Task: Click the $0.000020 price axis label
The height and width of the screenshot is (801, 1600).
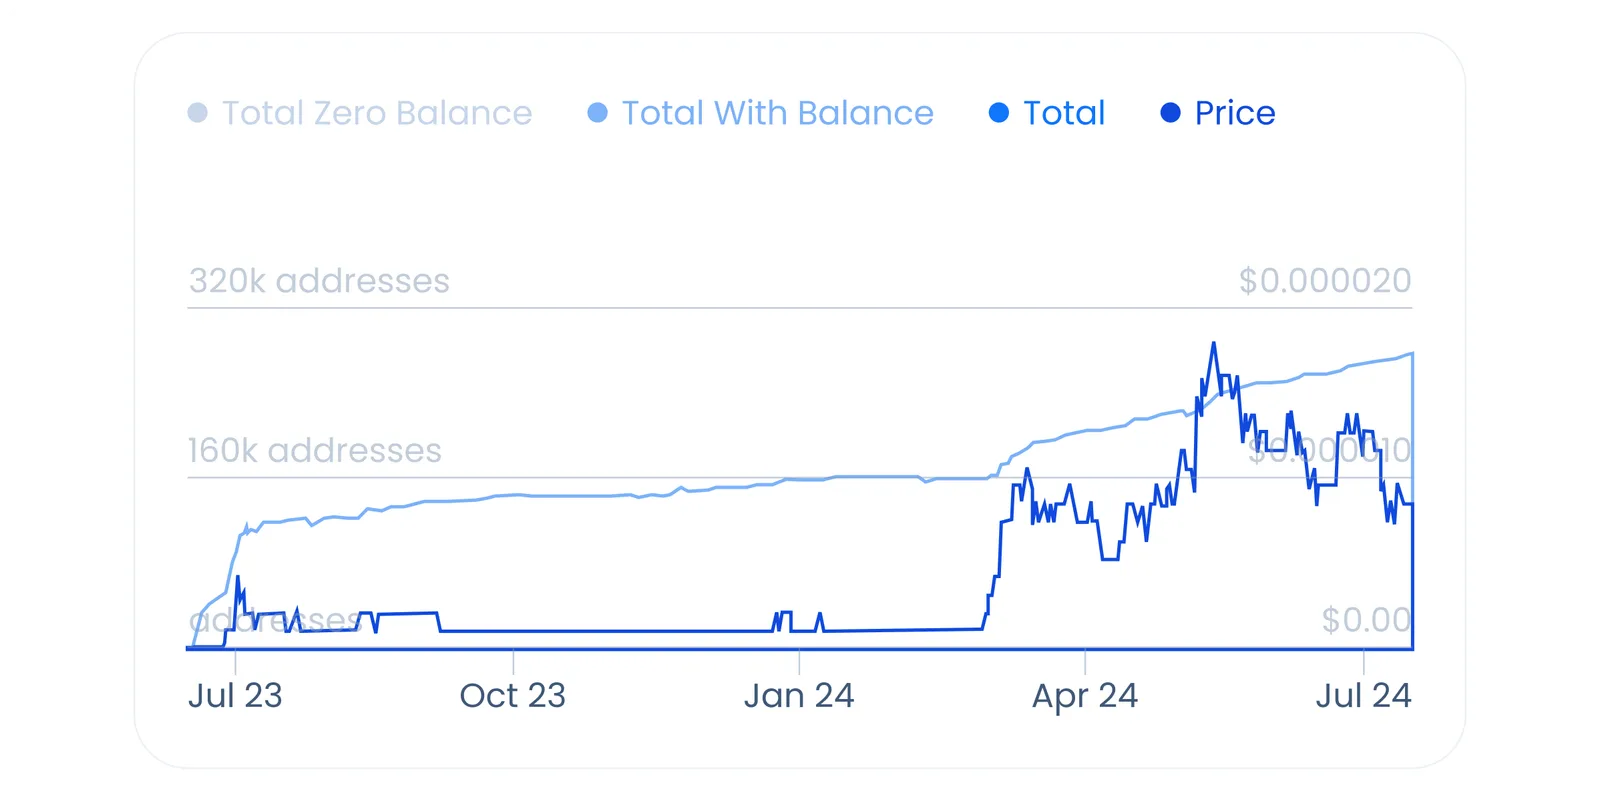Action: pos(1325,281)
